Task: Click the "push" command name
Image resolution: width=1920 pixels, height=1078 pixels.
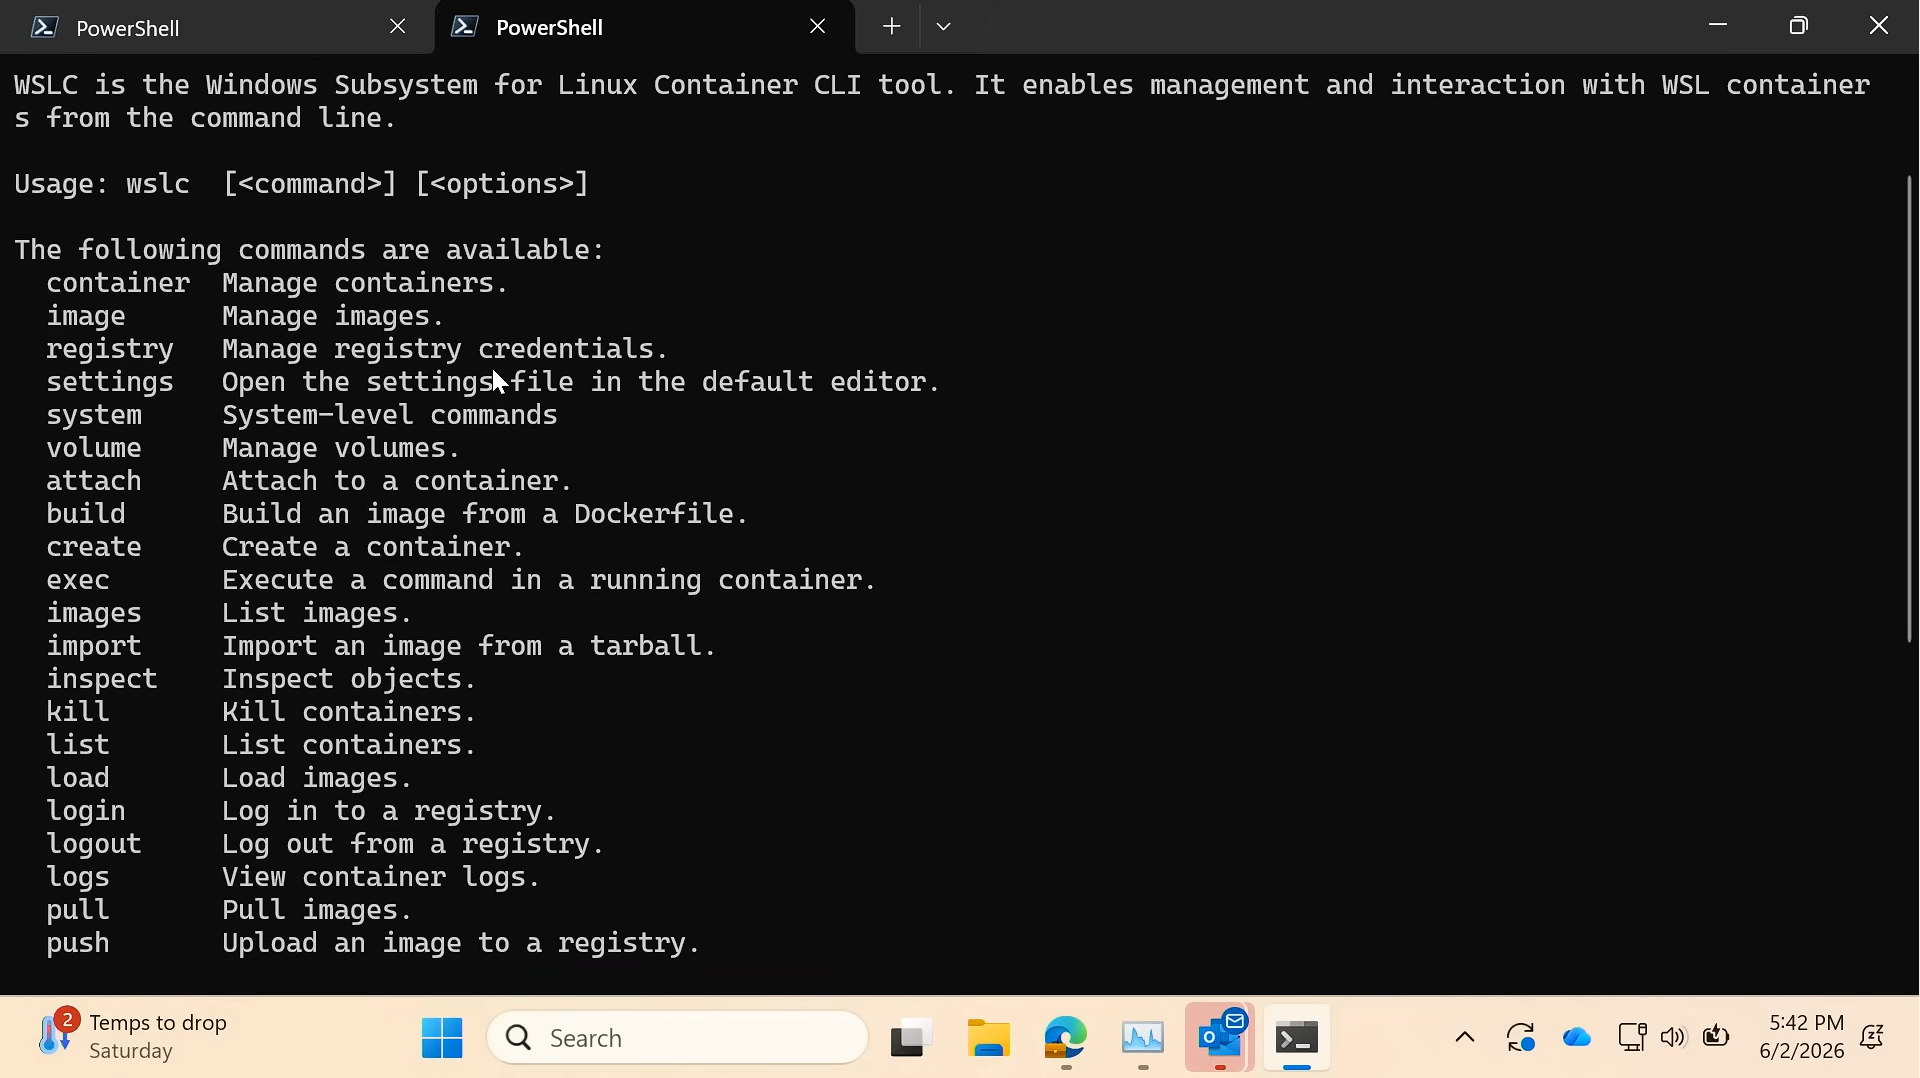Action: (78, 944)
